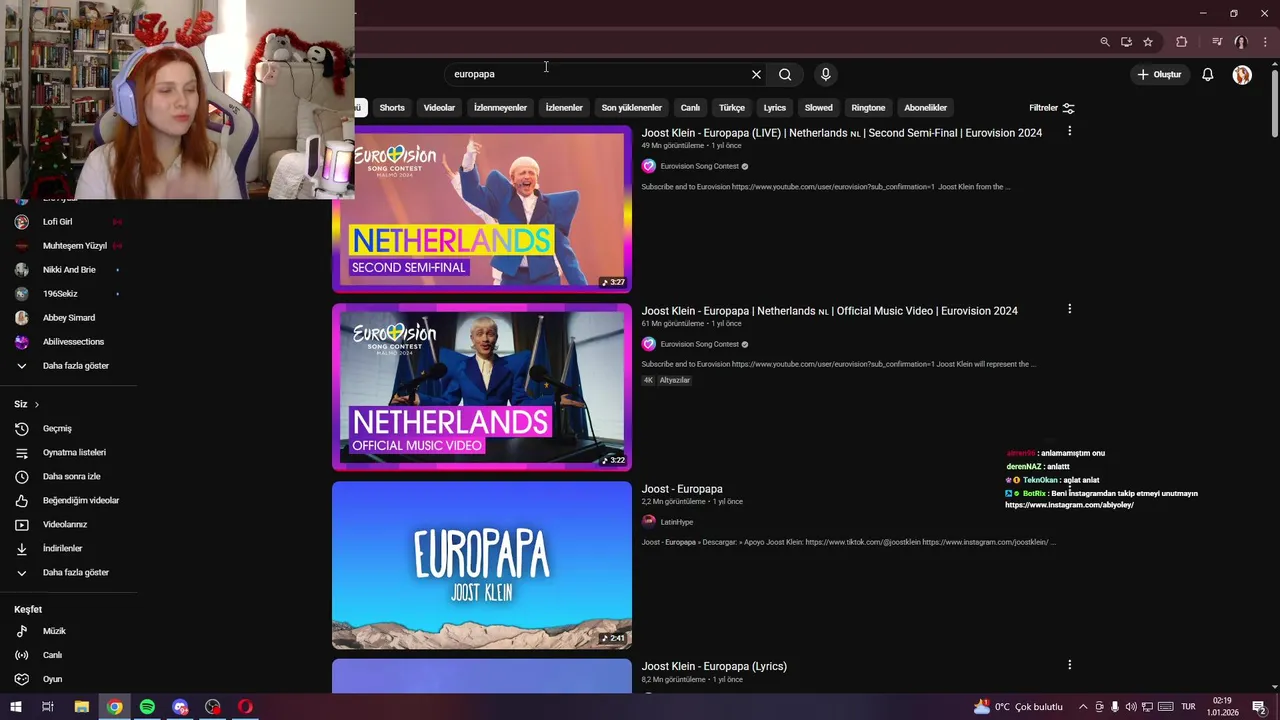The image size is (1280, 720).
Task: Click the install app icon in address bar
Action: [x=1126, y=42]
